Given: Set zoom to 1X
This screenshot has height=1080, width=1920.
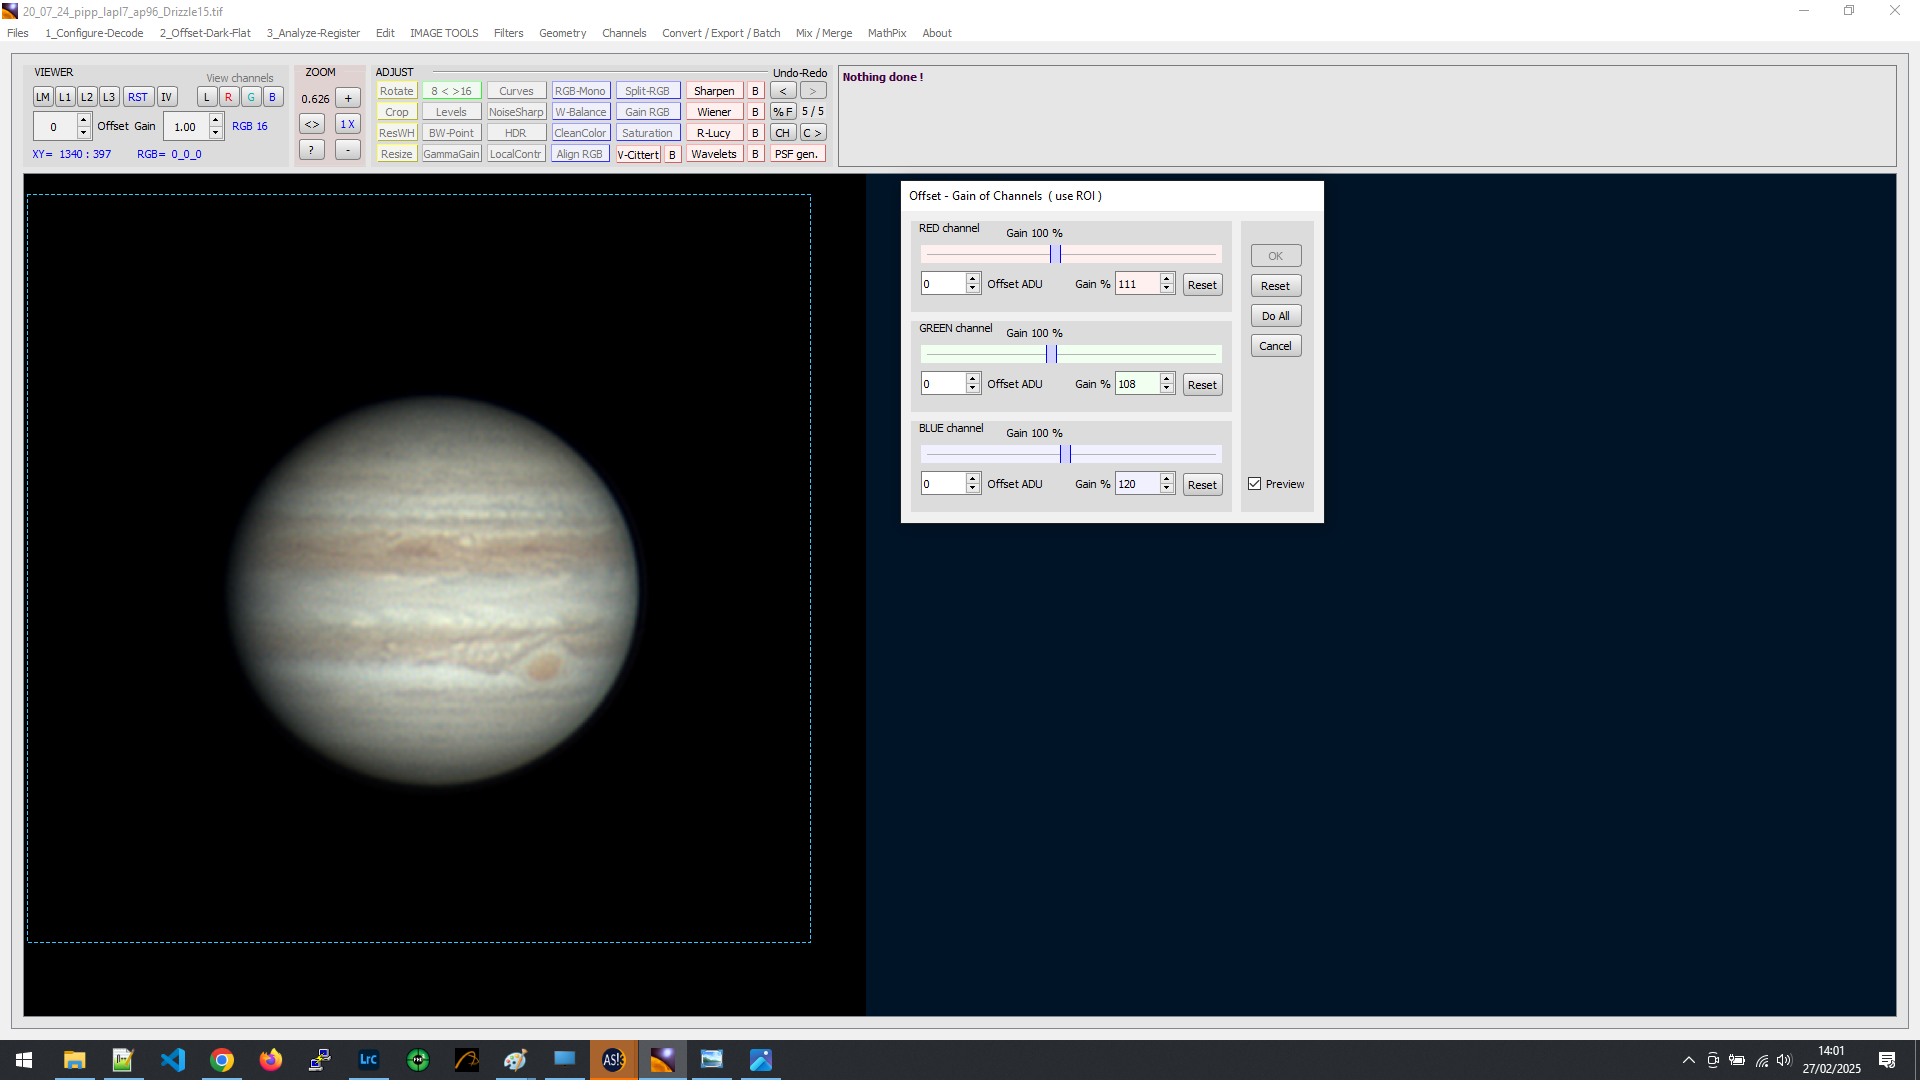Looking at the screenshot, I should point(347,124).
